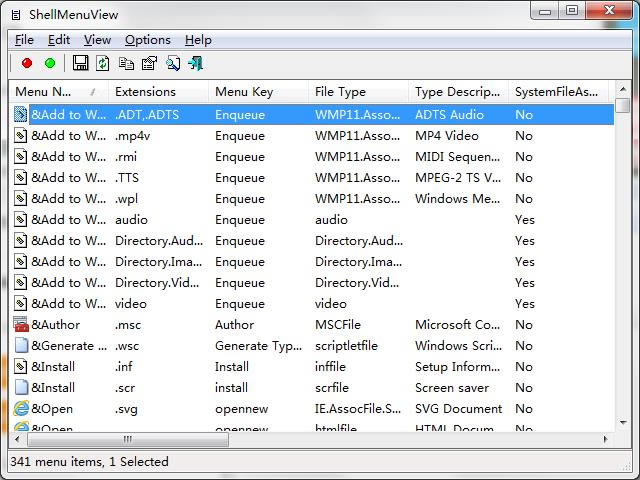The width and height of the screenshot is (640, 480).
Task: Click '341 menu items, 1 Selected' status
Action: pos(89,462)
